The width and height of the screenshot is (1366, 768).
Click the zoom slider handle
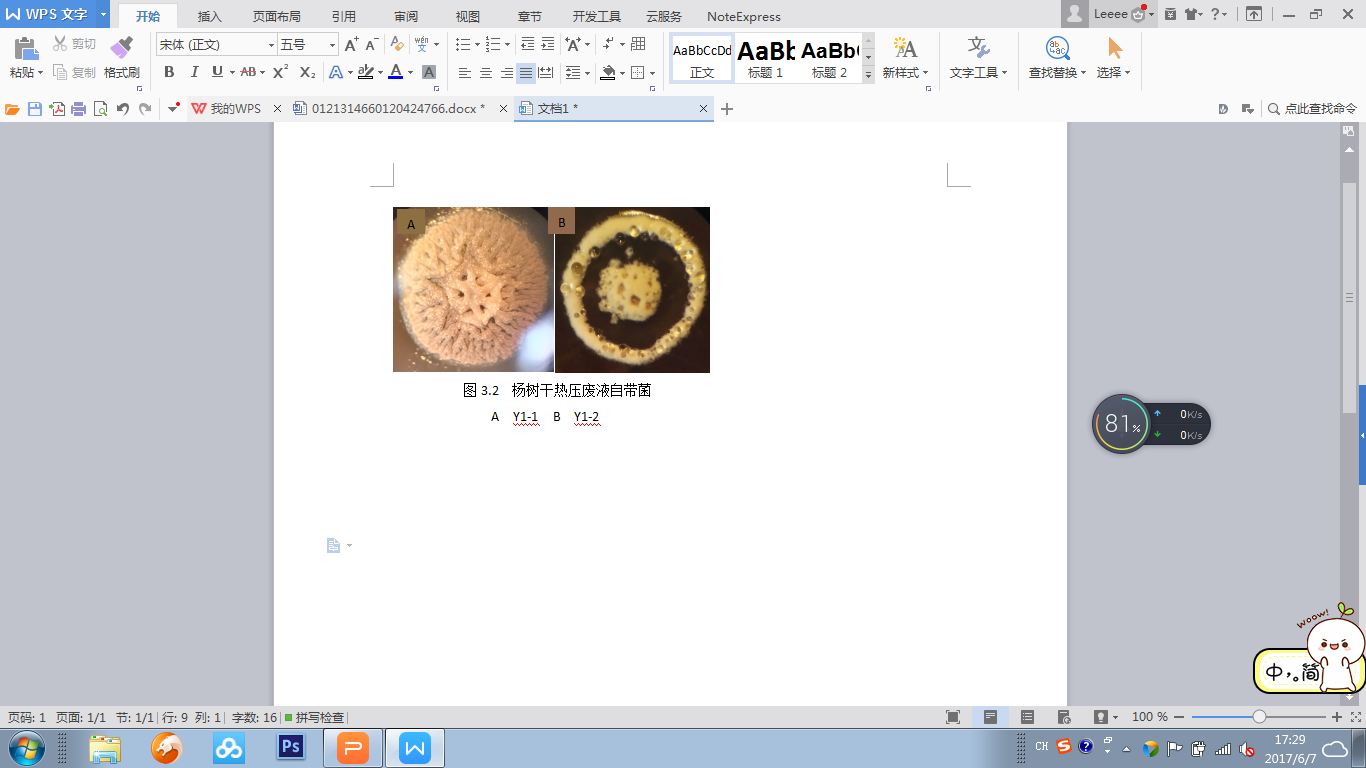click(1259, 717)
